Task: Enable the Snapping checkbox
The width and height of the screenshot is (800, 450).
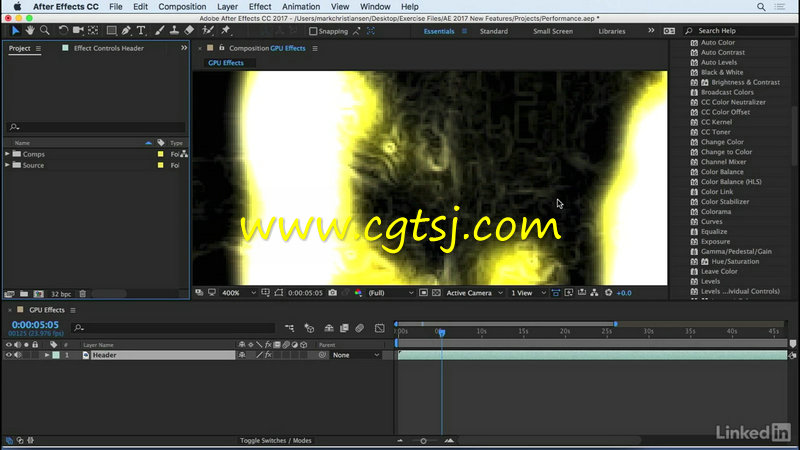Action: point(313,31)
